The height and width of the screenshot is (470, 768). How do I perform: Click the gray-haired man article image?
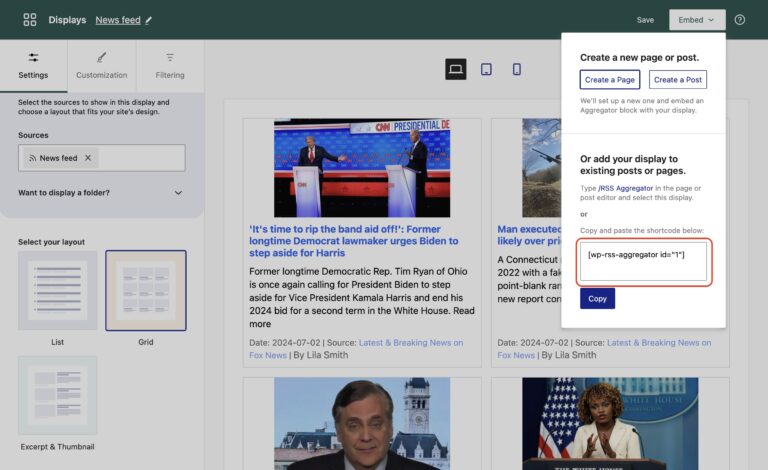click(x=362, y=423)
